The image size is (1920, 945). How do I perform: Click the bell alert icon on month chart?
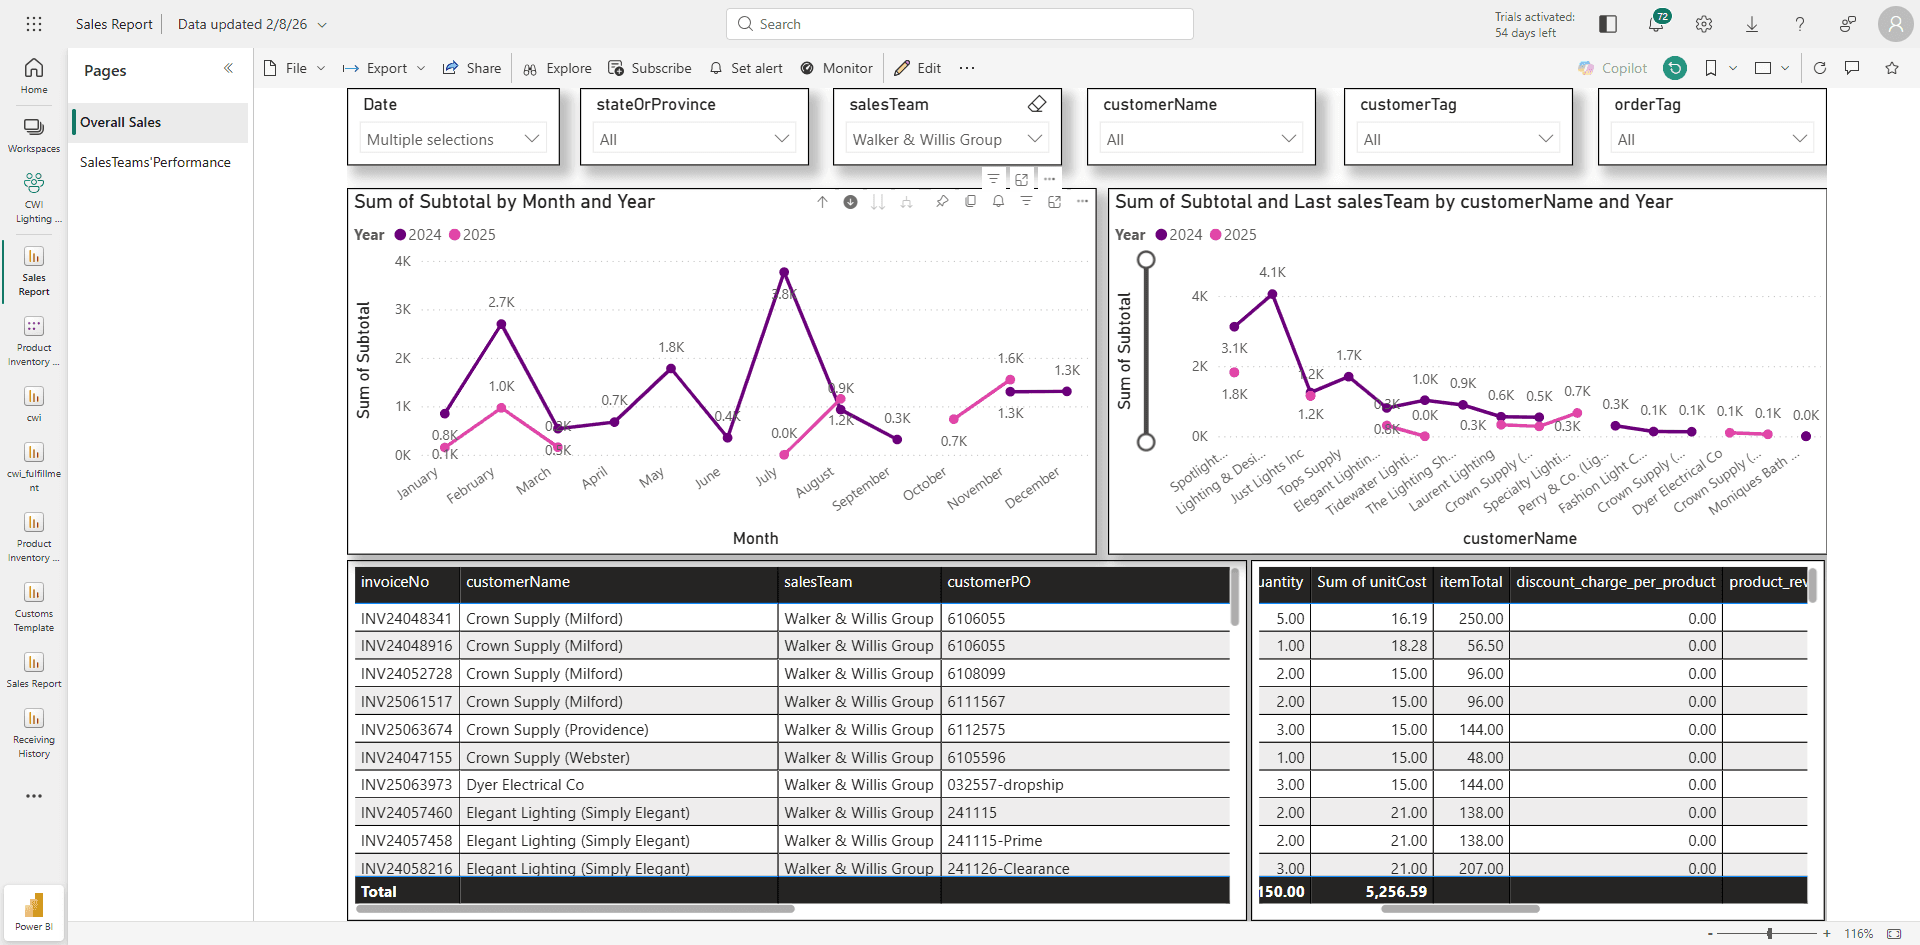click(x=998, y=202)
